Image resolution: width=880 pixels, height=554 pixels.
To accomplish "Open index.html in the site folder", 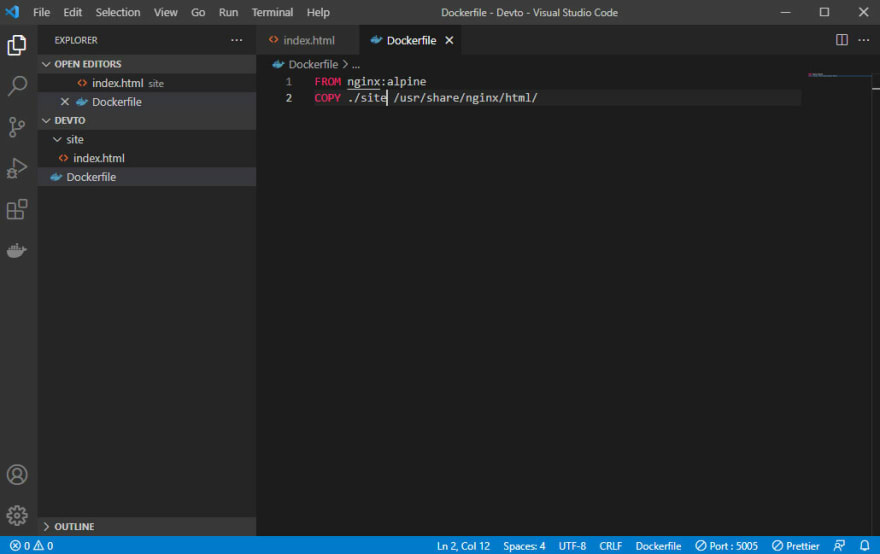I will (147, 158).
